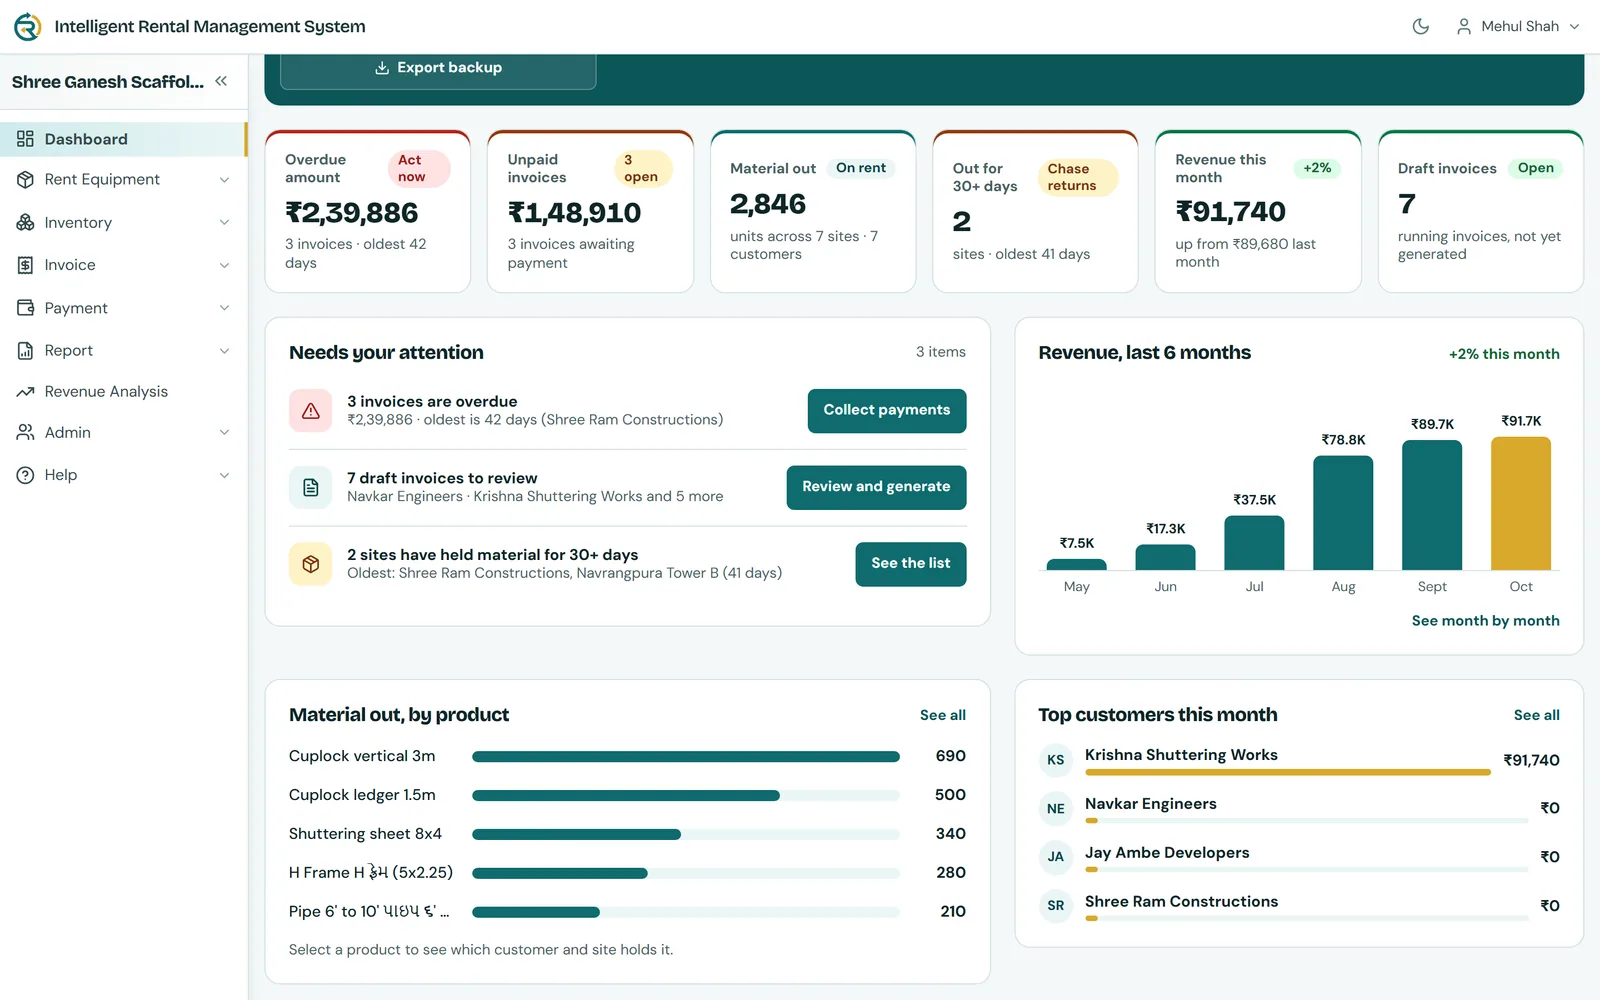
Task: Click the Payment wallet icon
Action: [x=25, y=308]
